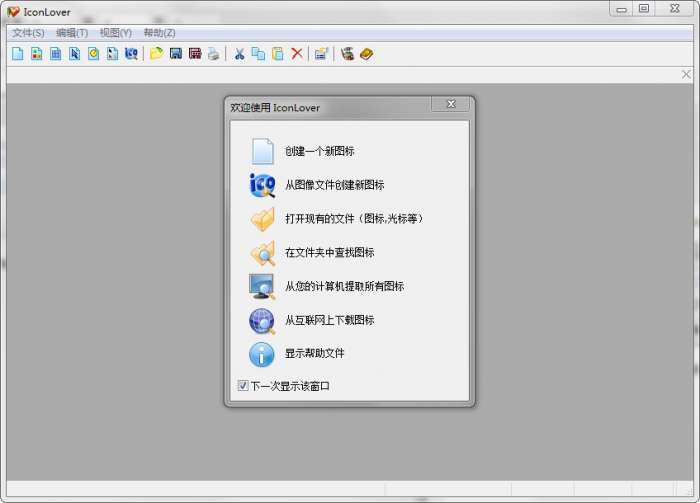Screen dimensions: 700x503
Task: Open the 文件(S) menu
Action: (28, 33)
